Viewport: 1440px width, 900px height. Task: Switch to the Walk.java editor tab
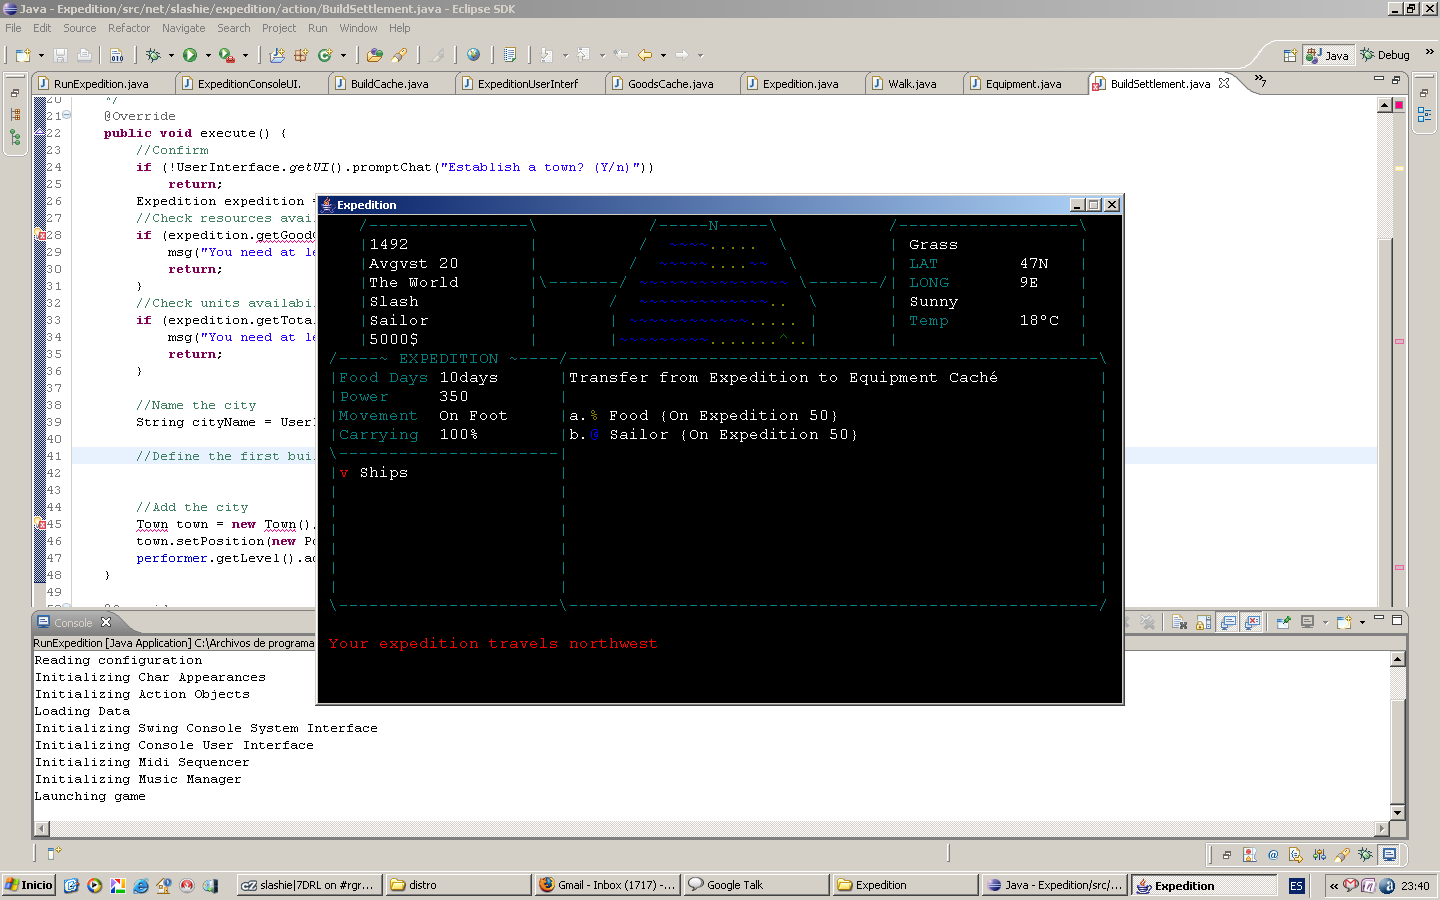pyautogui.click(x=911, y=84)
